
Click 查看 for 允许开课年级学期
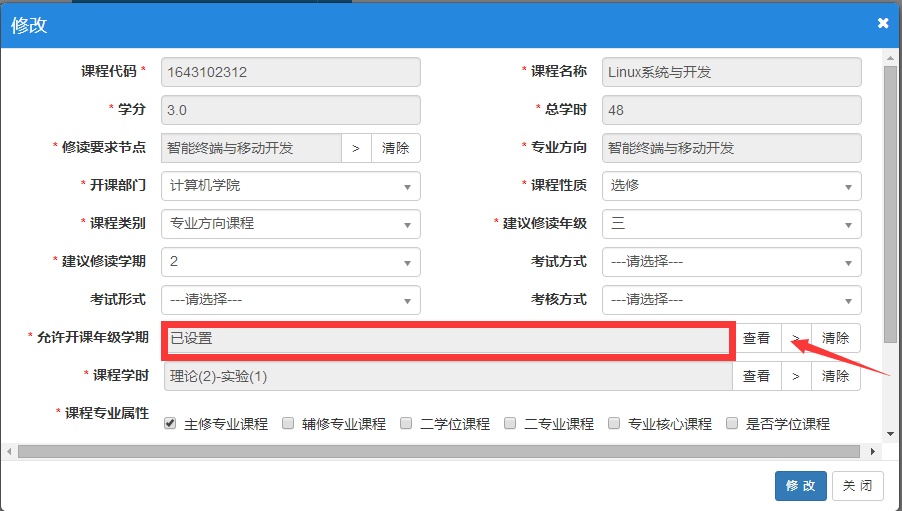pyautogui.click(x=757, y=338)
